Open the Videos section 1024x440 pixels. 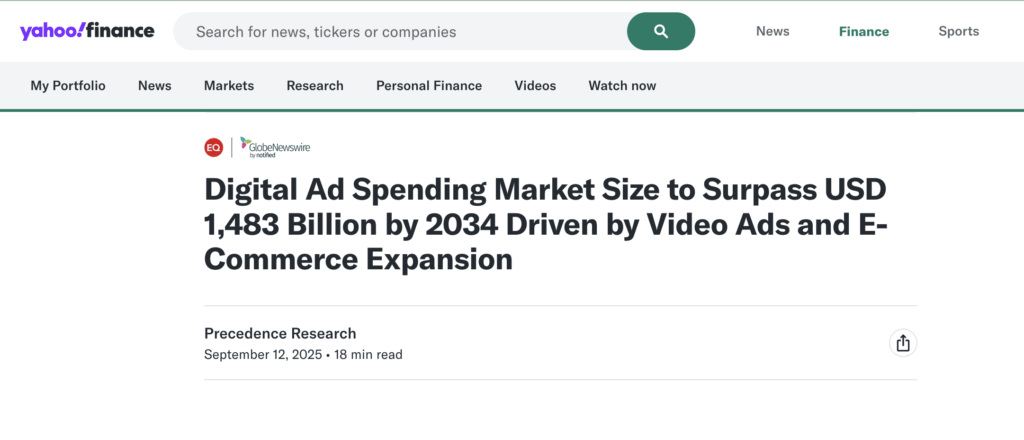coord(535,86)
